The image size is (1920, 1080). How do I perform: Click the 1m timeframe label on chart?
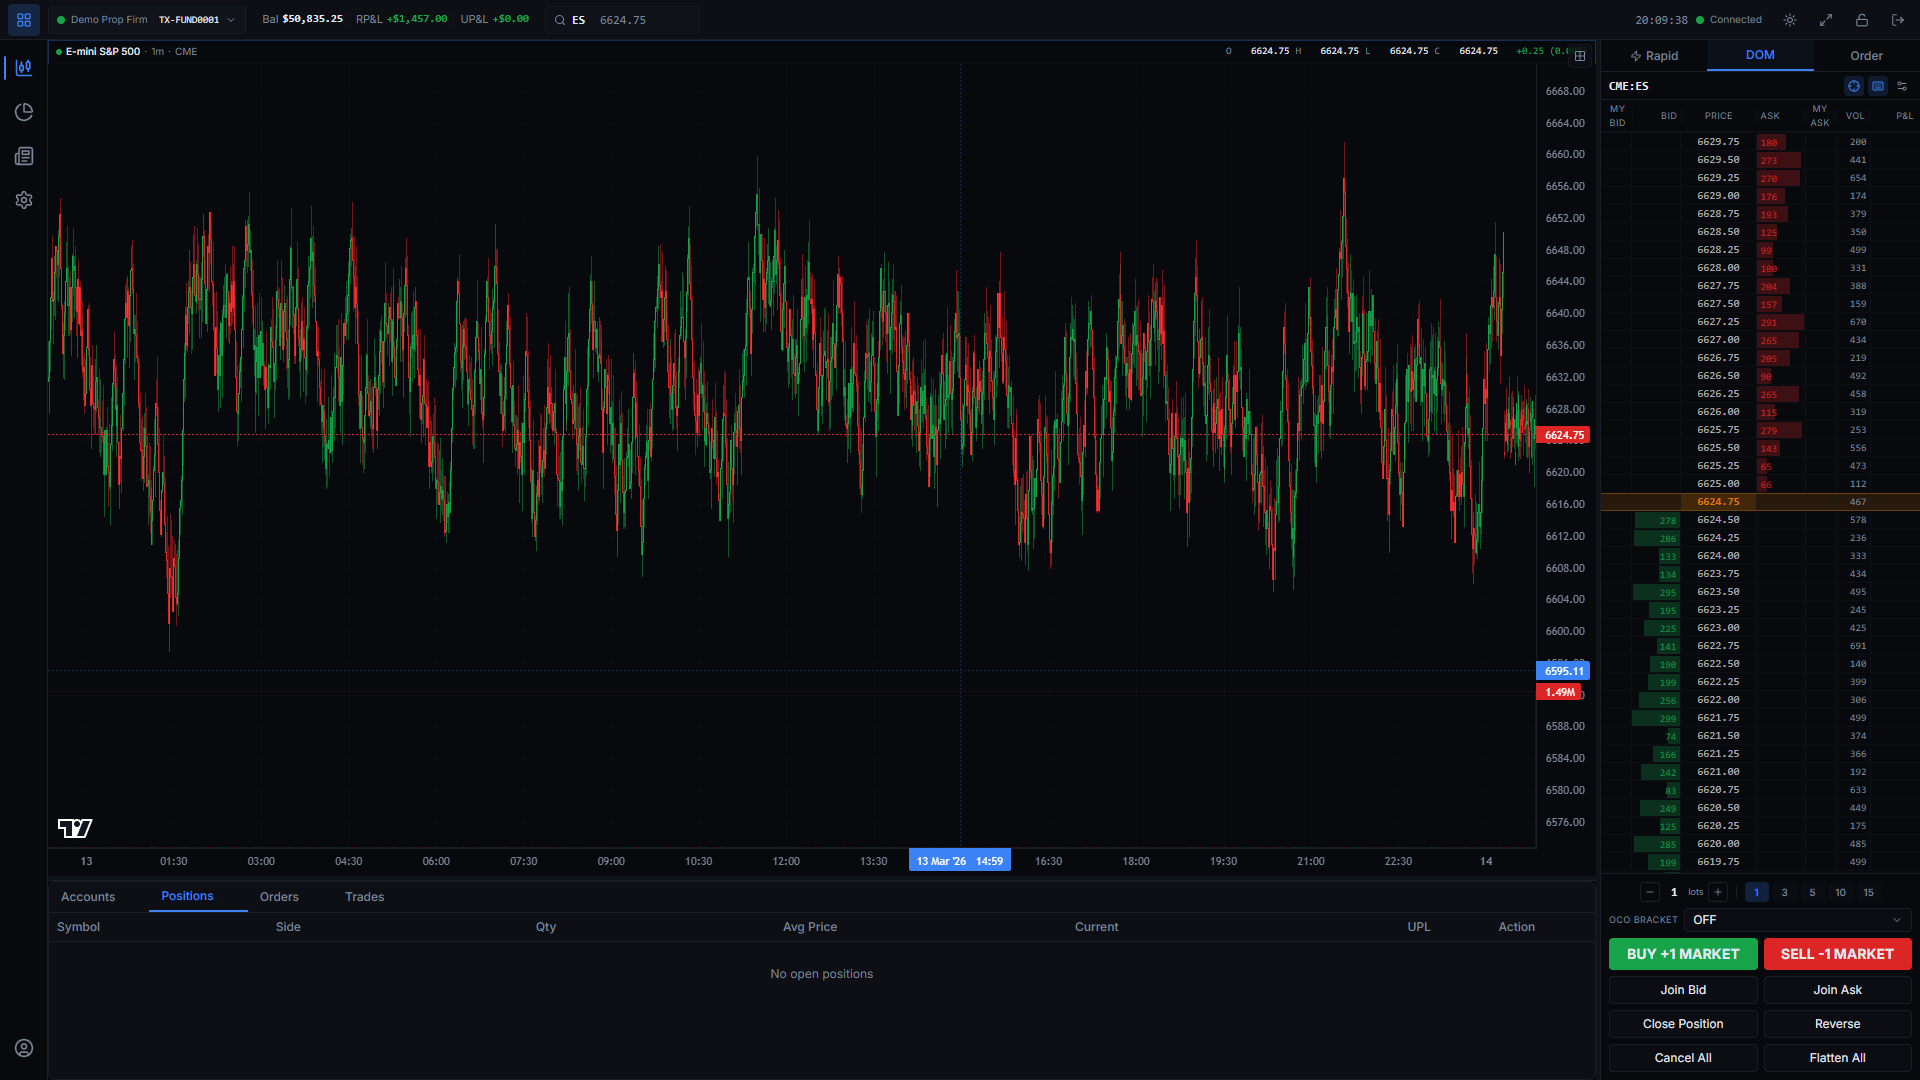pyautogui.click(x=157, y=51)
